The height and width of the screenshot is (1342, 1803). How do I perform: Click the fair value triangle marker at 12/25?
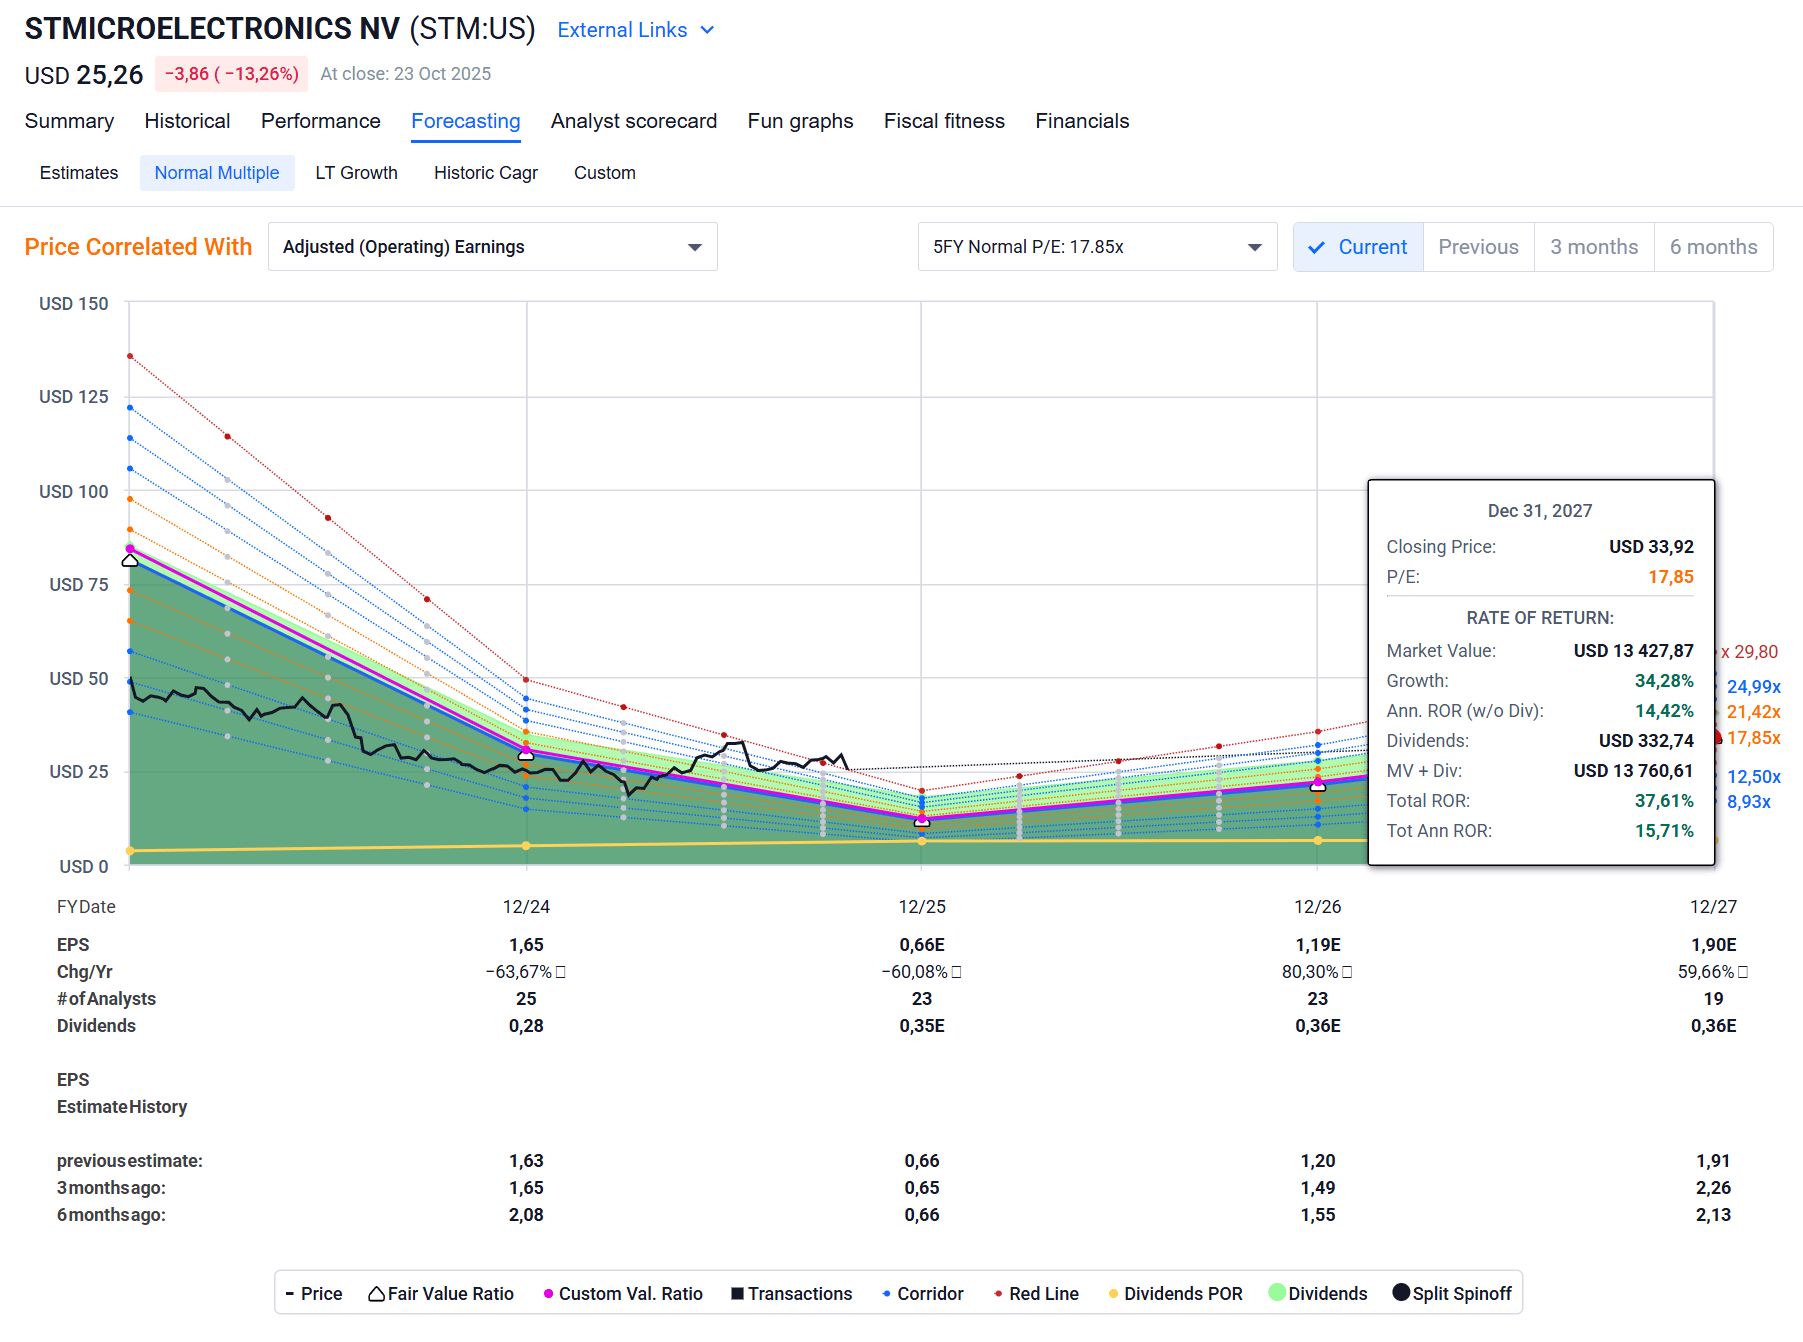(922, 821)
